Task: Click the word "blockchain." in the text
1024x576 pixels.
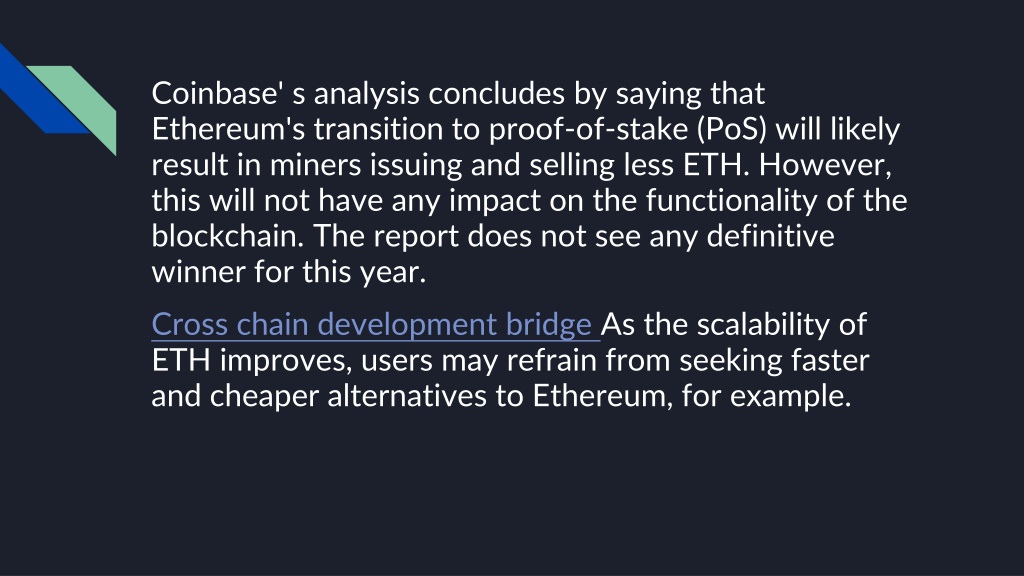Action: point(228,235)
